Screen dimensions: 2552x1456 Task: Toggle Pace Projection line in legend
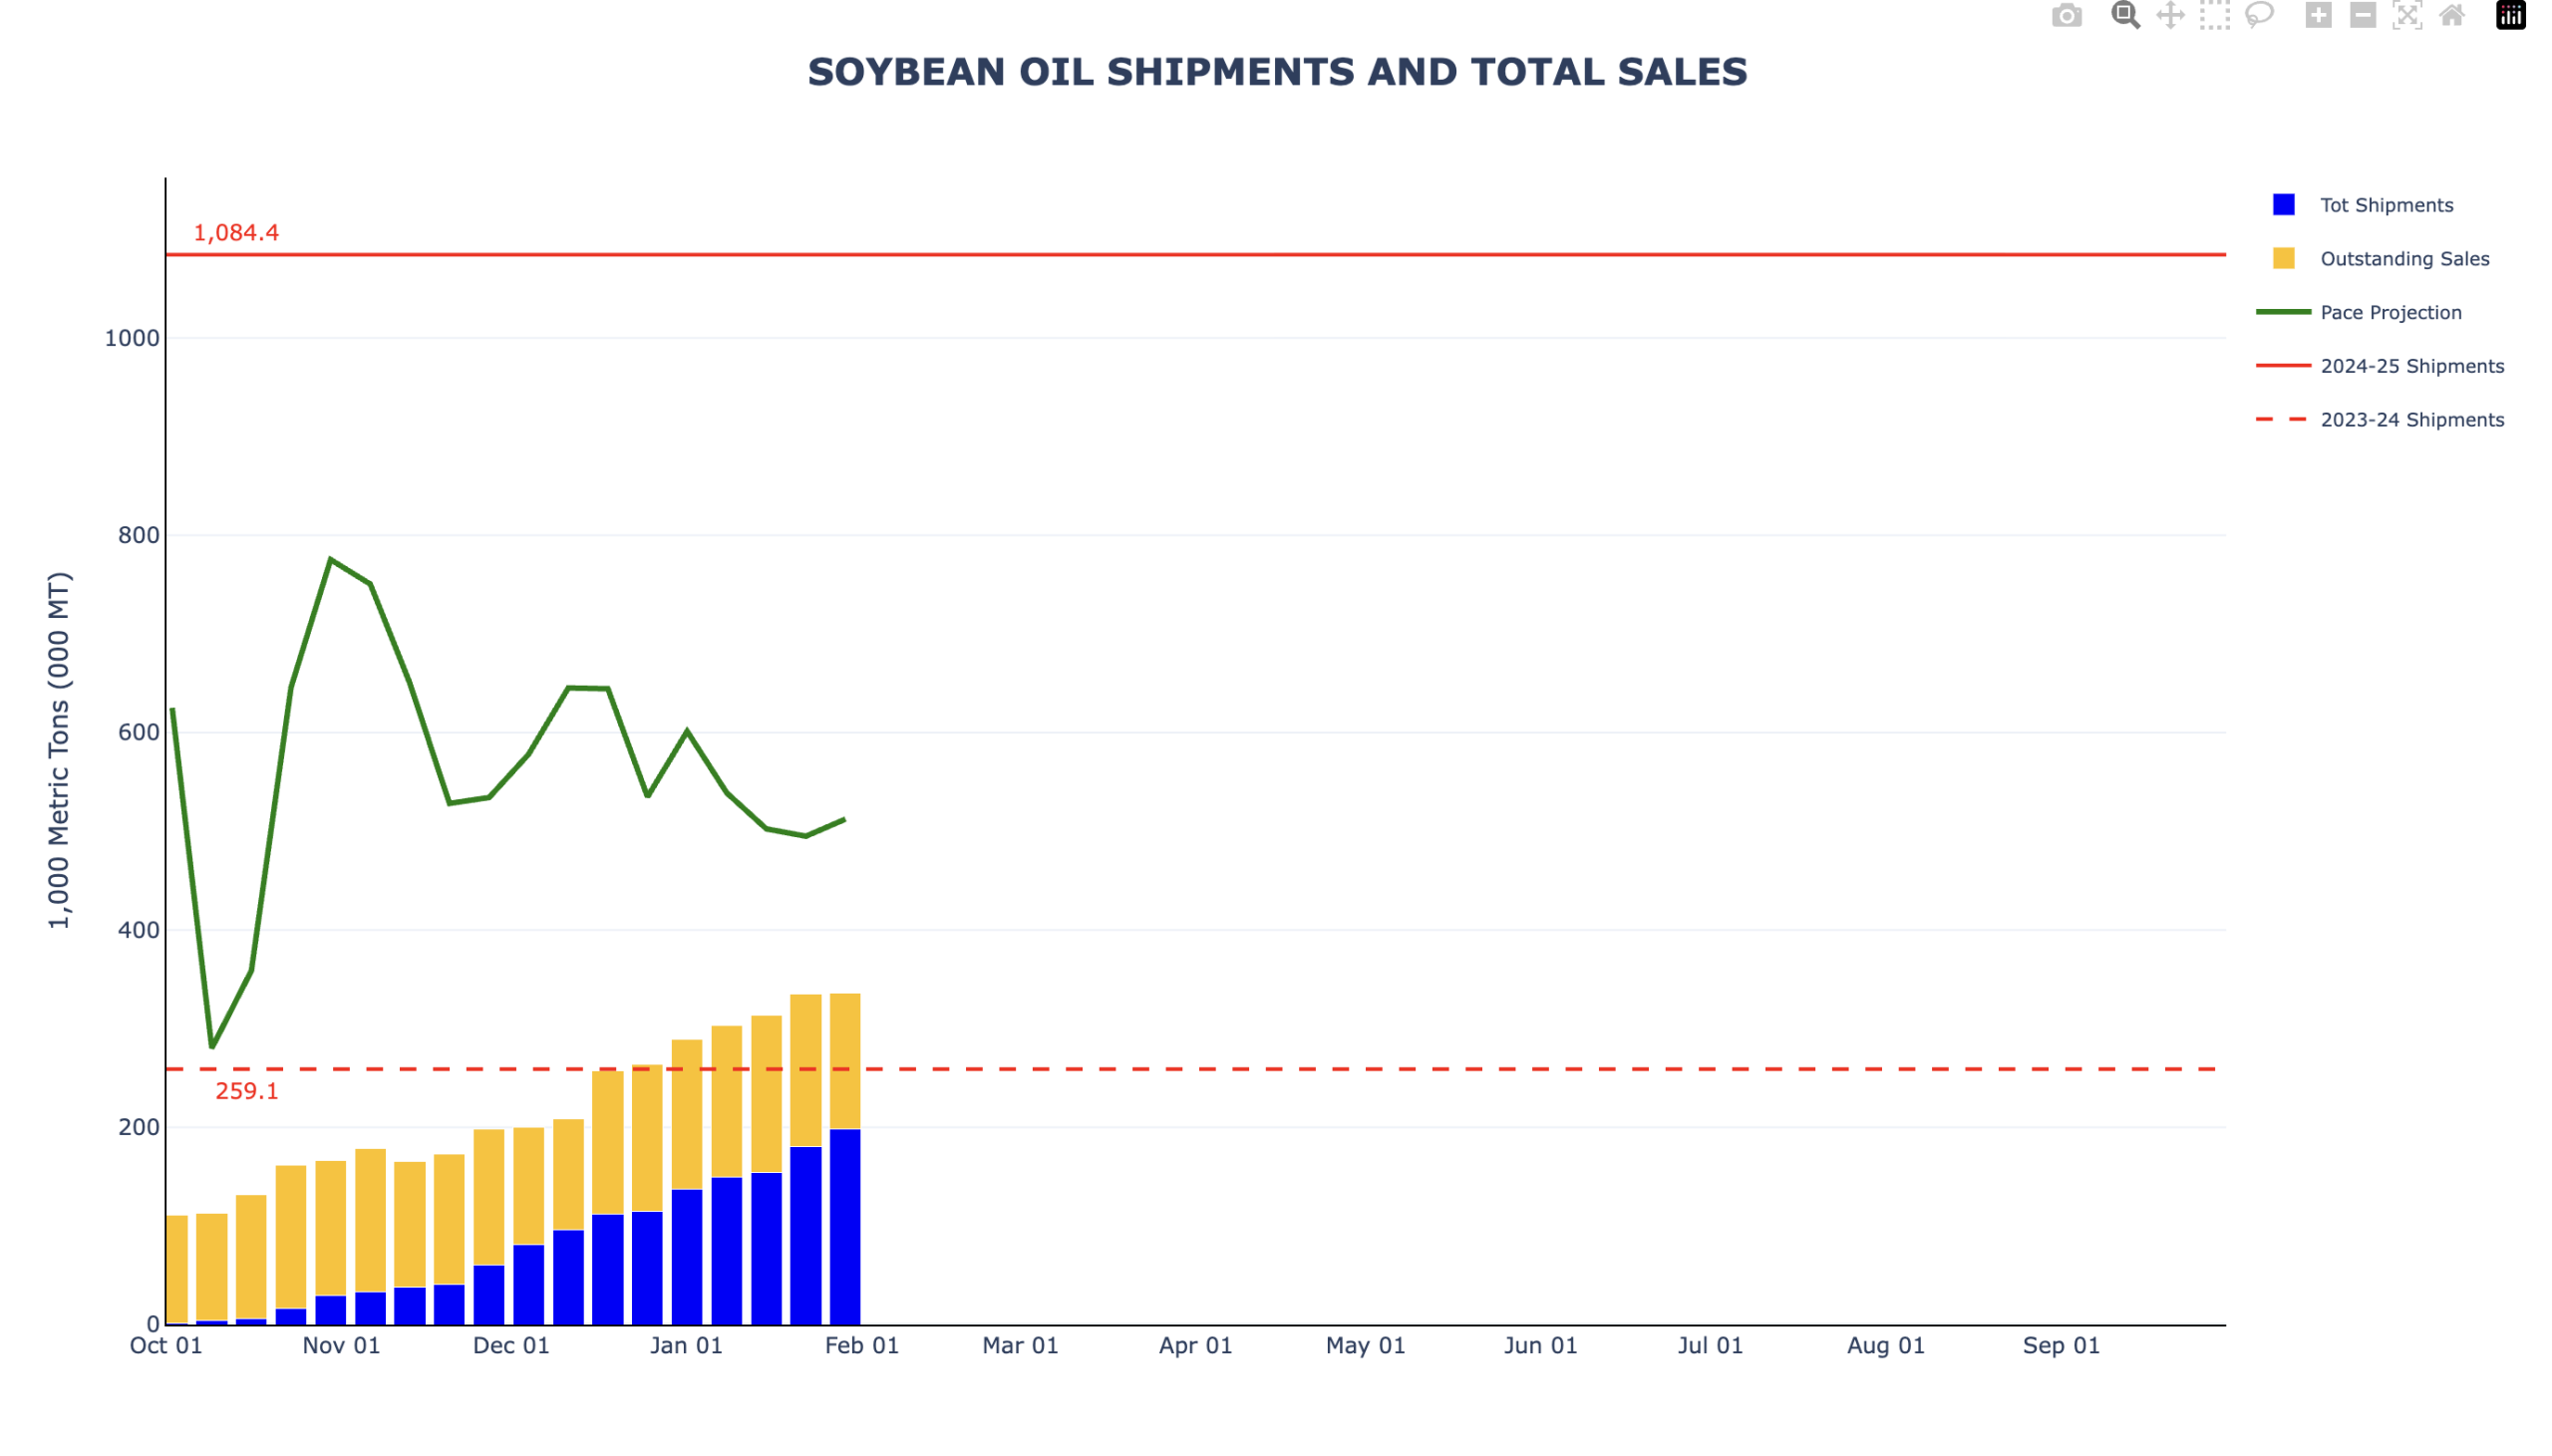2390,313
